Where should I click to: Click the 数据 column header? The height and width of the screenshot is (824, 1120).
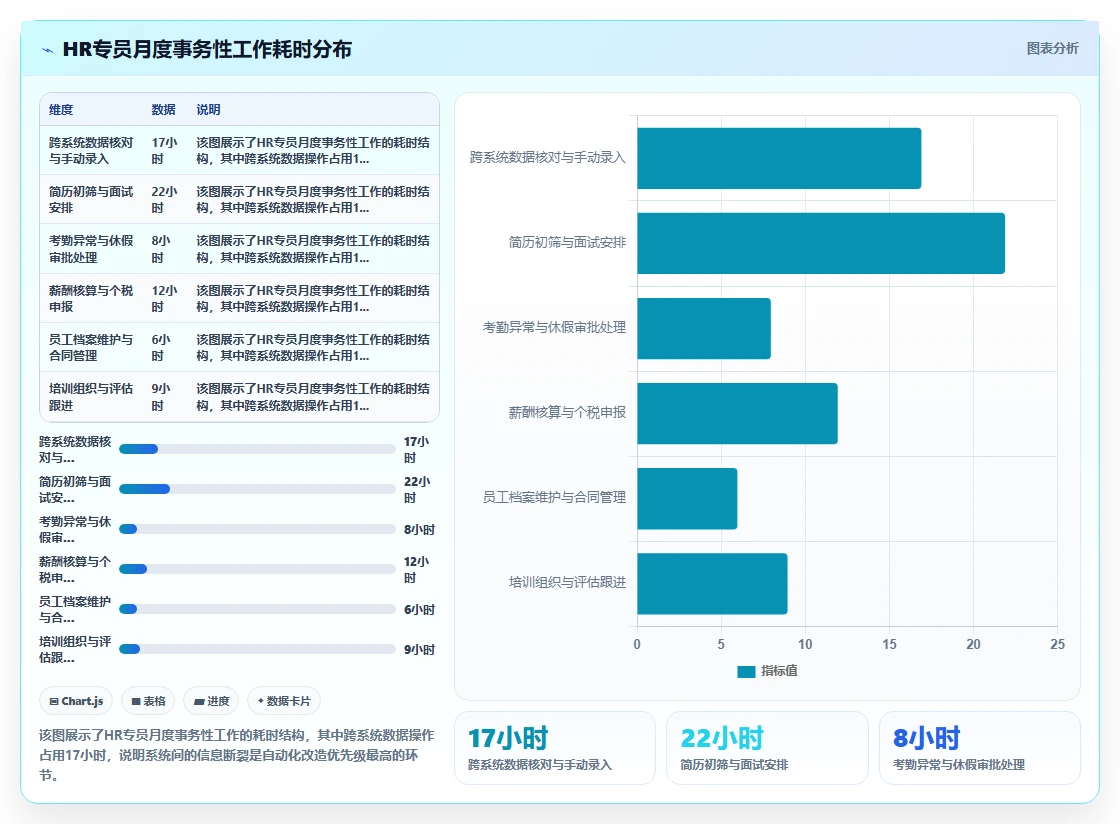click(x=164, y=109)
